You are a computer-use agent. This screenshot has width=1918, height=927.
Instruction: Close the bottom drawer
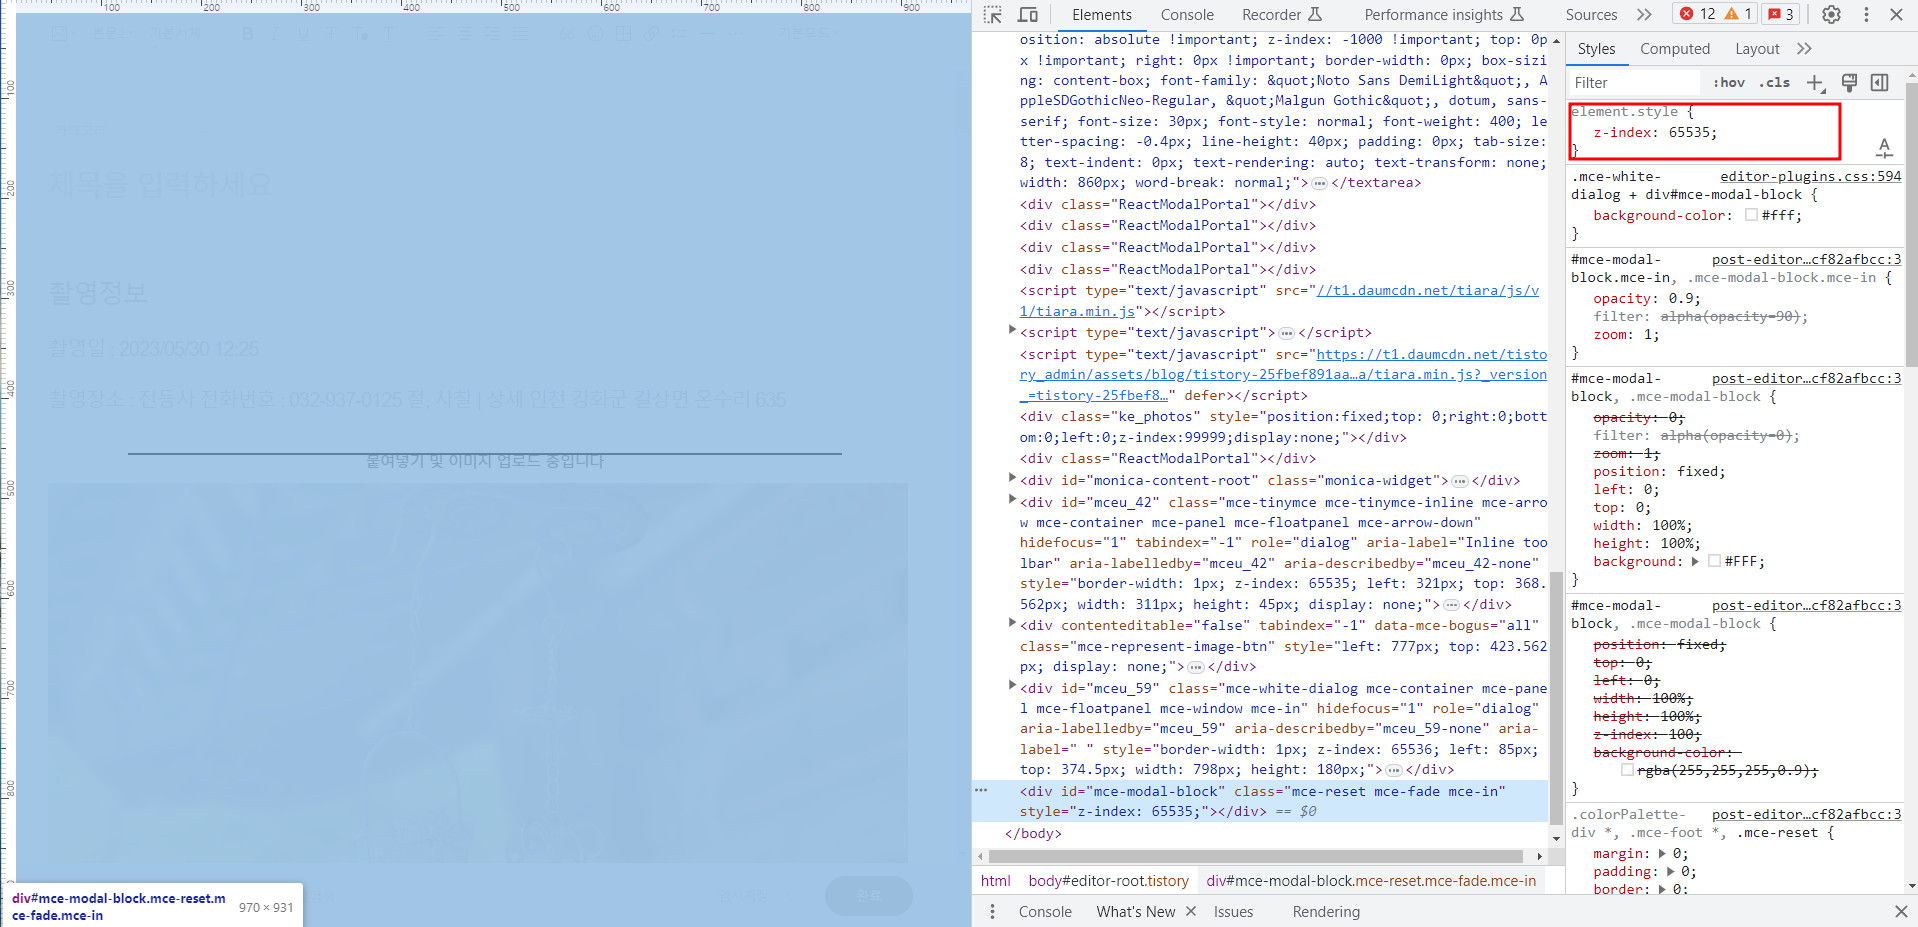point(1901,911)
